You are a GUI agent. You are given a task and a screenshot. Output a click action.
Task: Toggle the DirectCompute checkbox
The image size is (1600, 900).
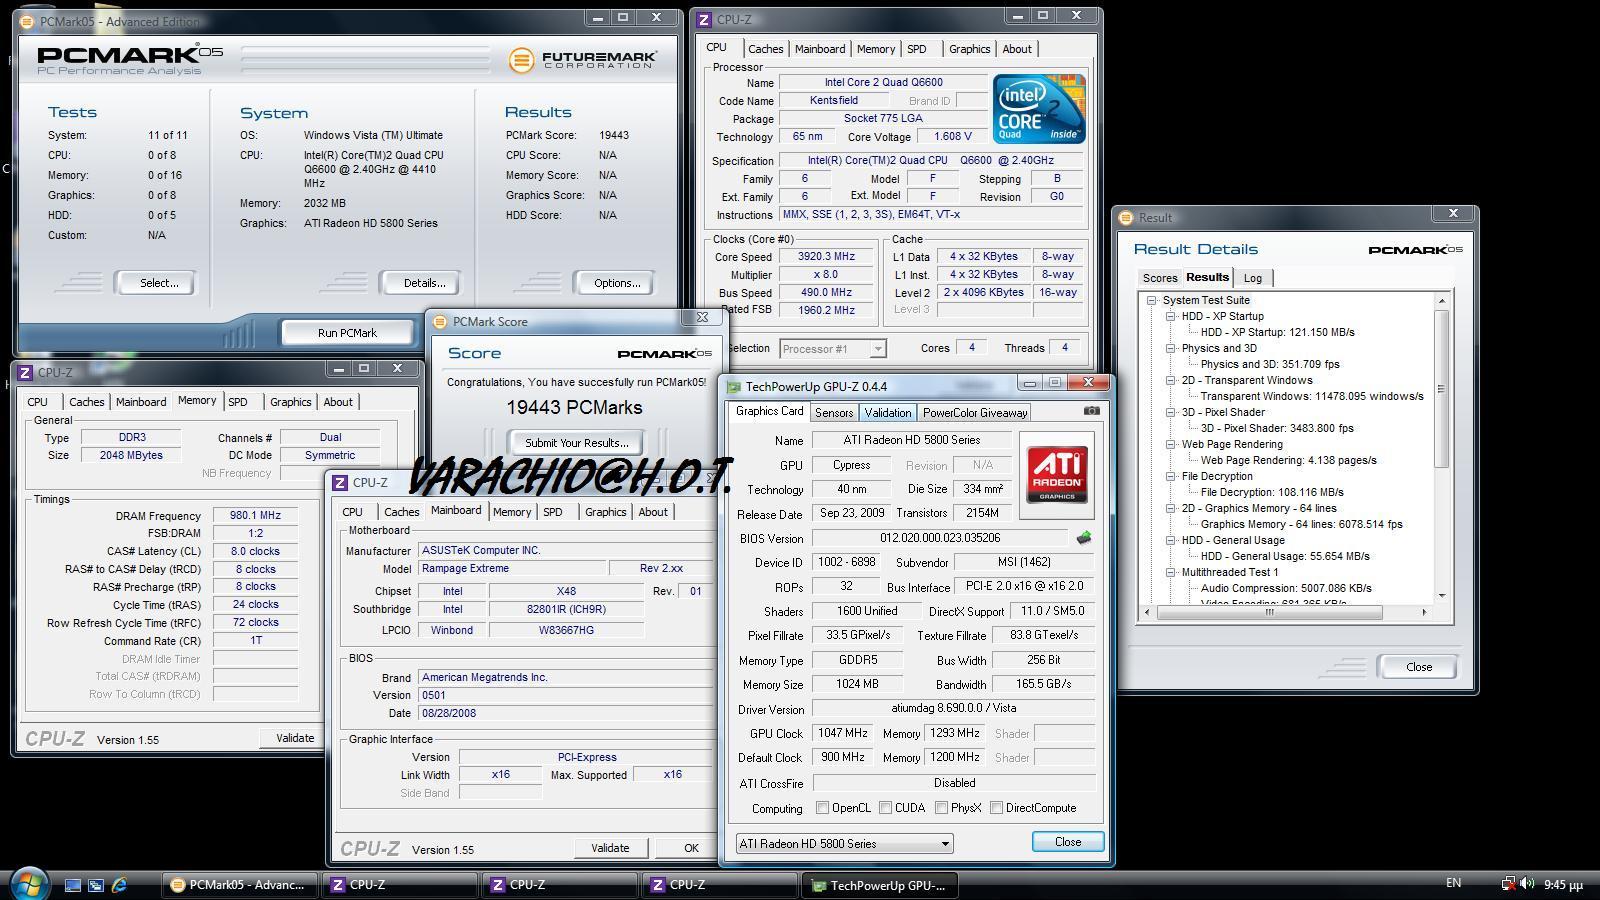pos(996,808)
